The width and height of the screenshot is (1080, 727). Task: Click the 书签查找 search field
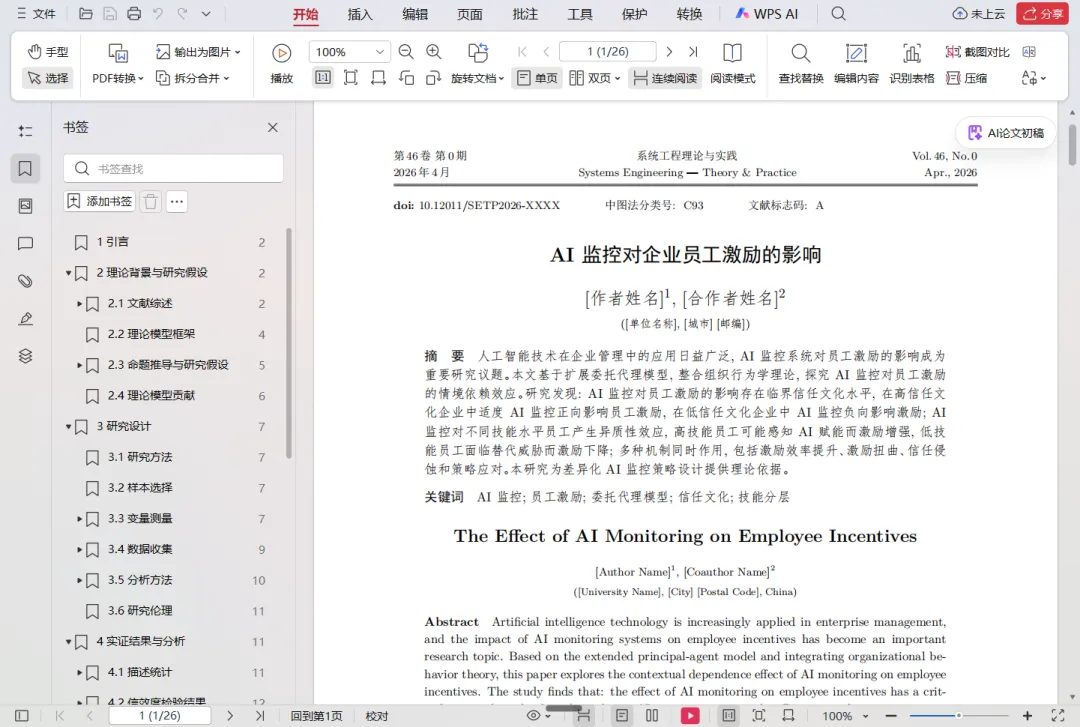174,169
